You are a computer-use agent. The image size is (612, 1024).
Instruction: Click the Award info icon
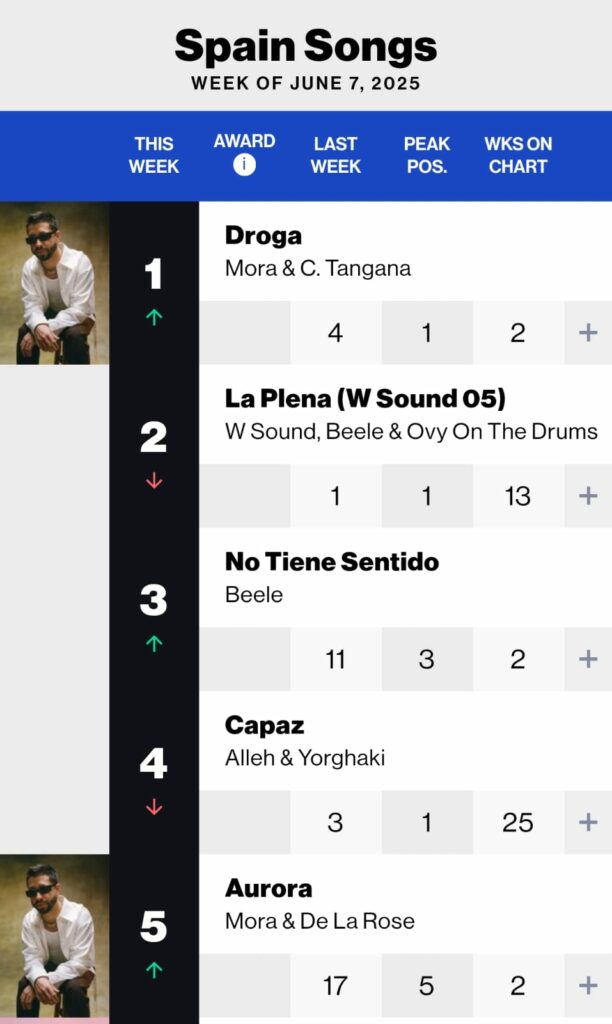coord(244,165)
